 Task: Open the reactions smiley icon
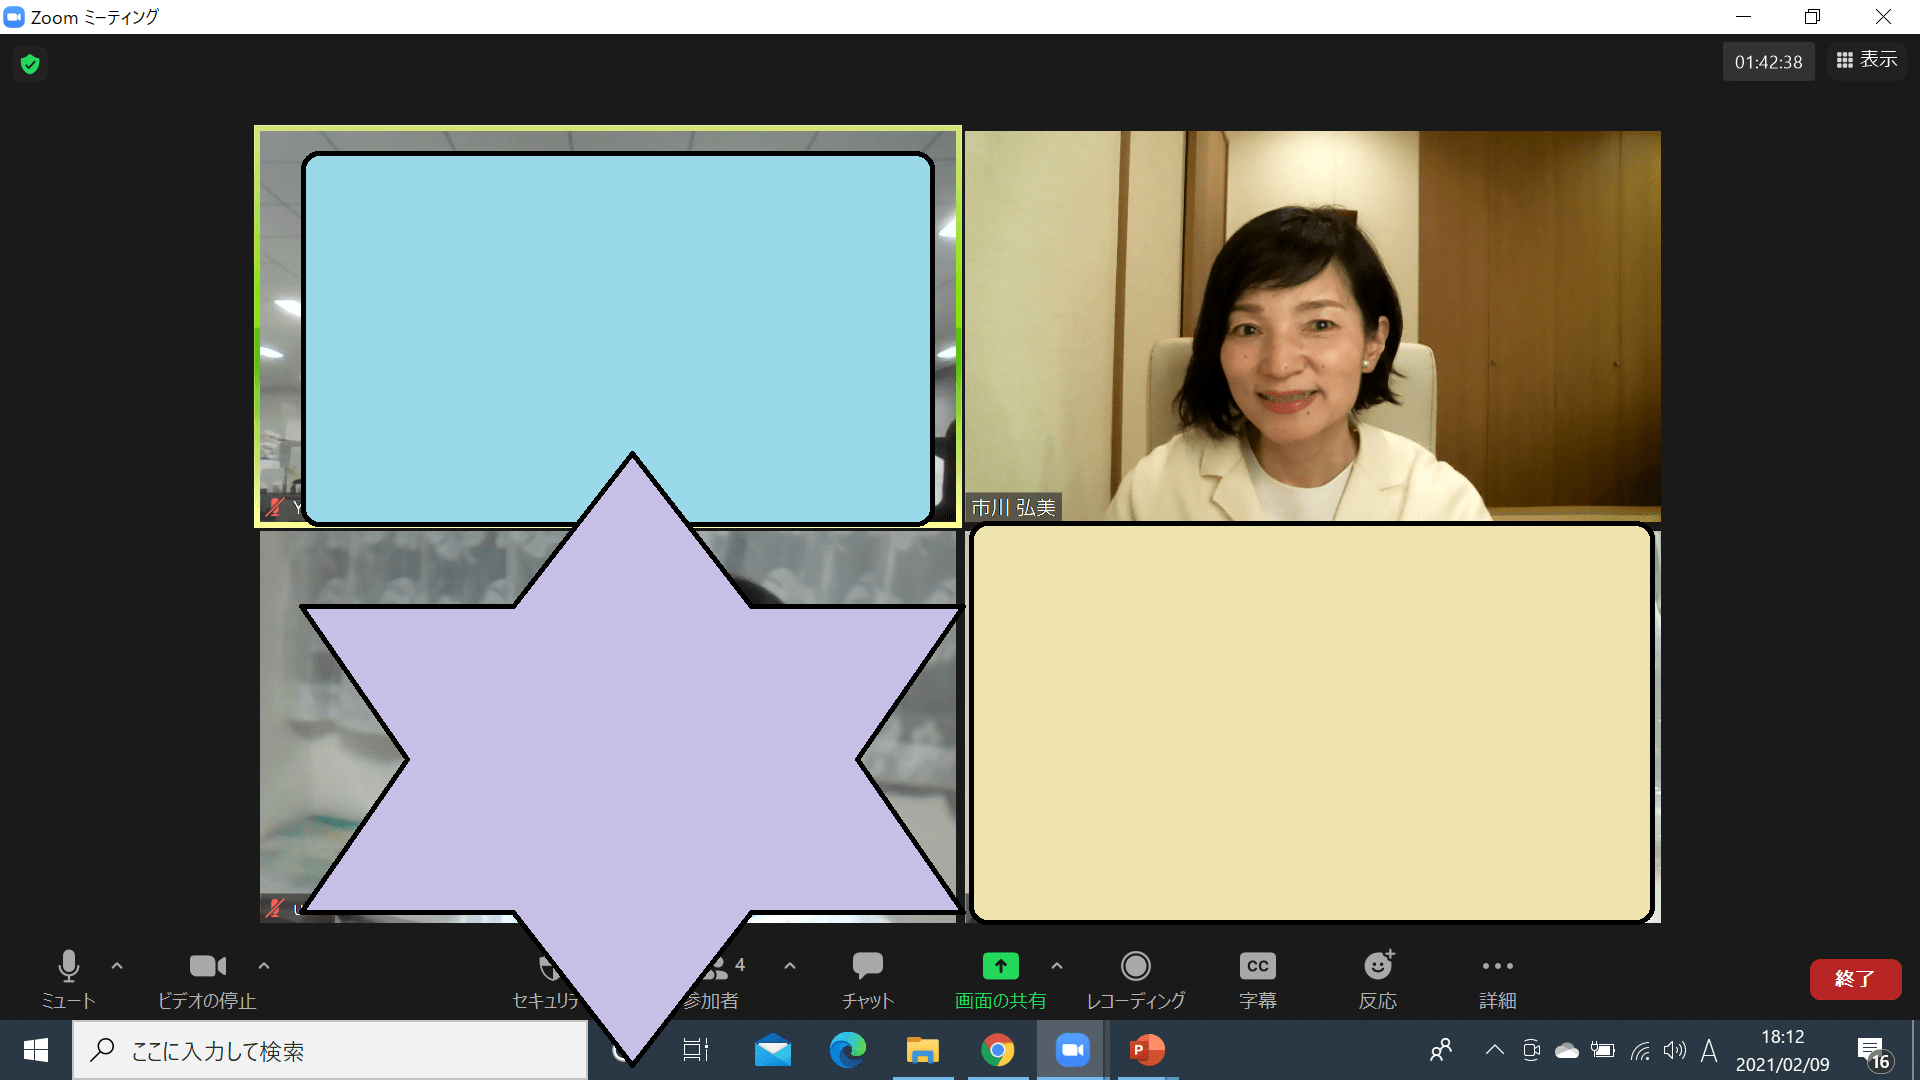click(1378, 966)
